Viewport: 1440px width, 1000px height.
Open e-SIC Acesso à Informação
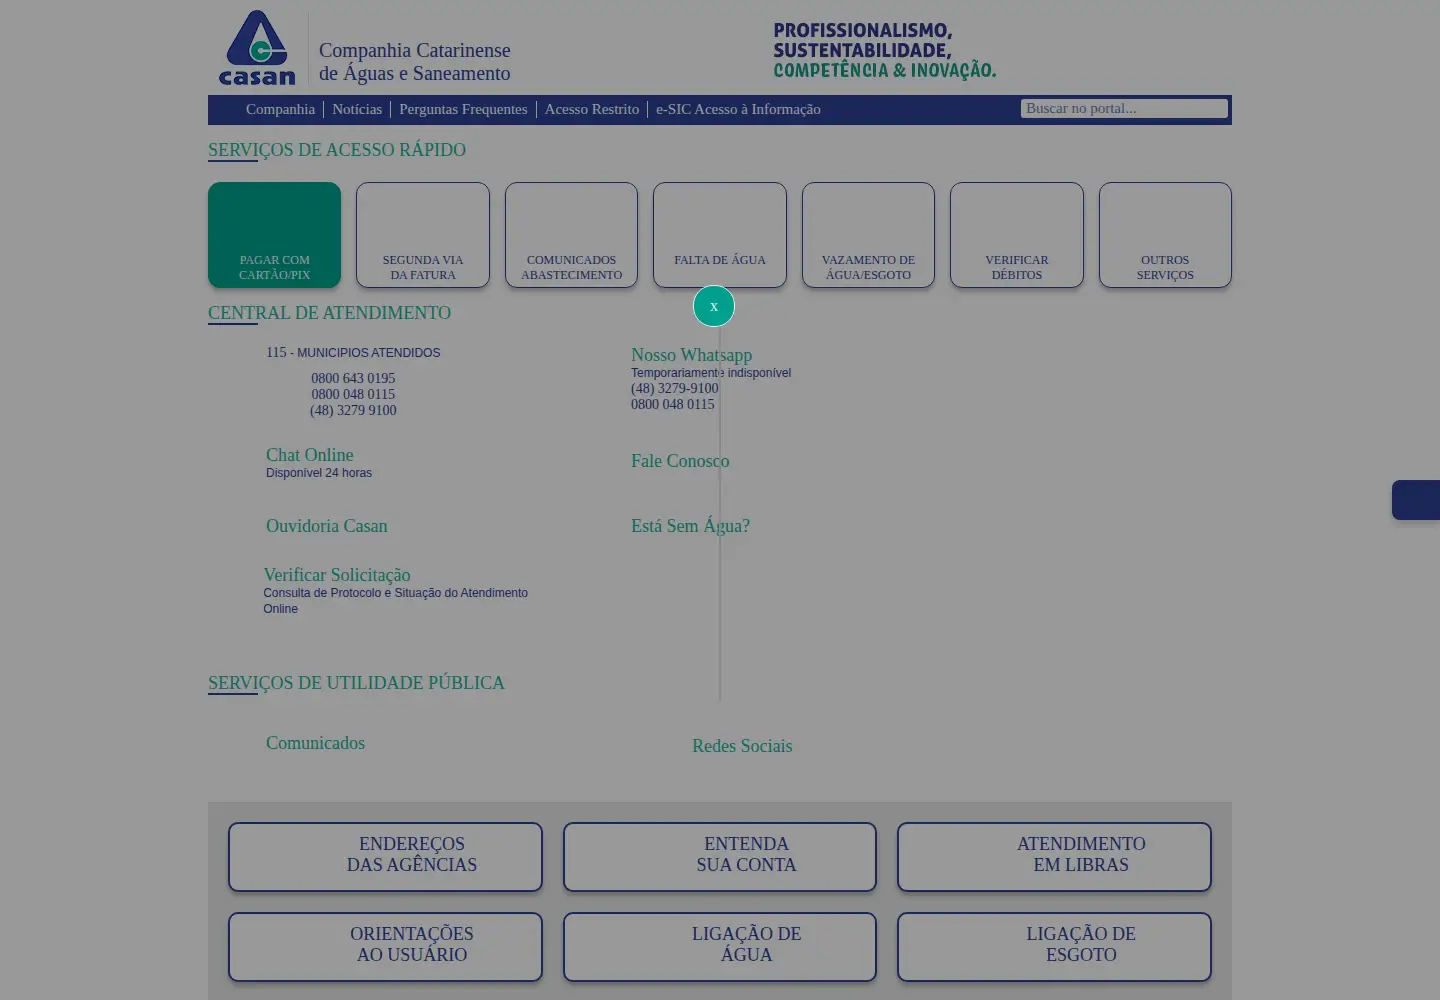pos(738,109)
